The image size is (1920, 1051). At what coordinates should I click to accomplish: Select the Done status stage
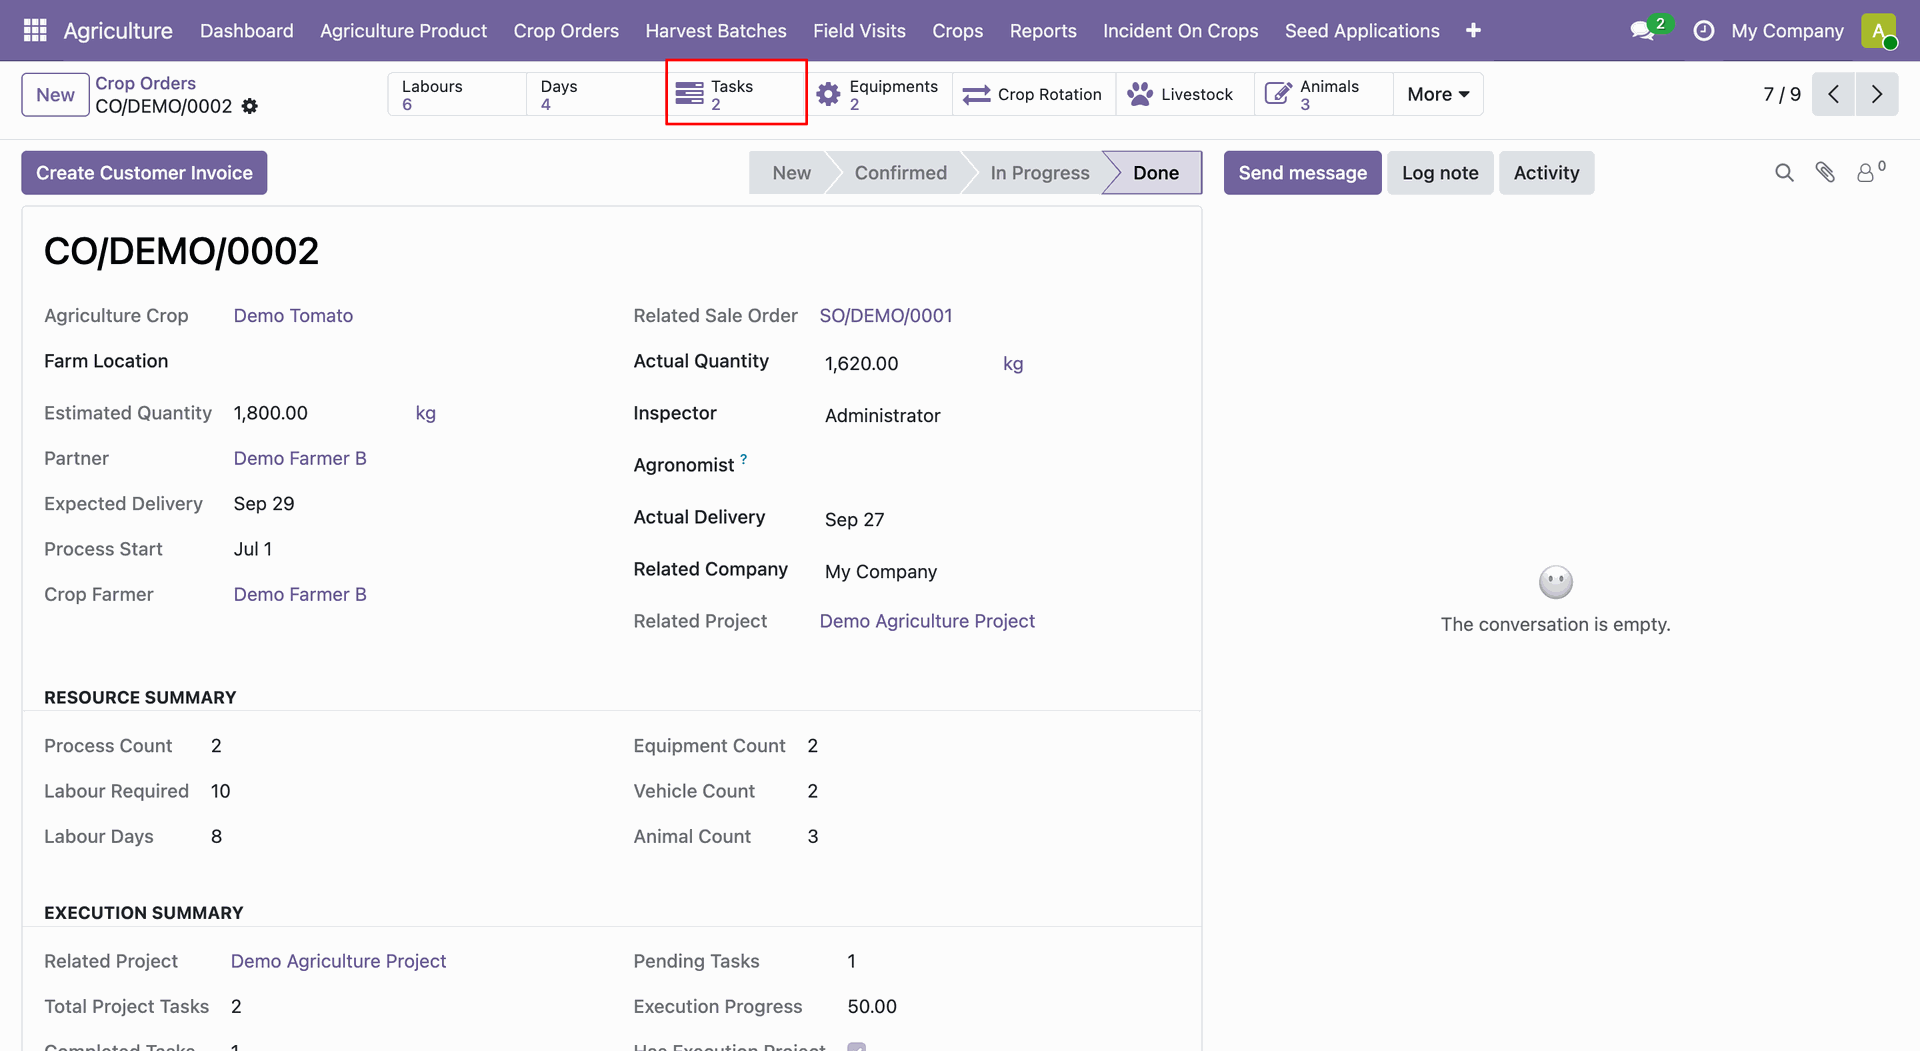(1155, 173)
